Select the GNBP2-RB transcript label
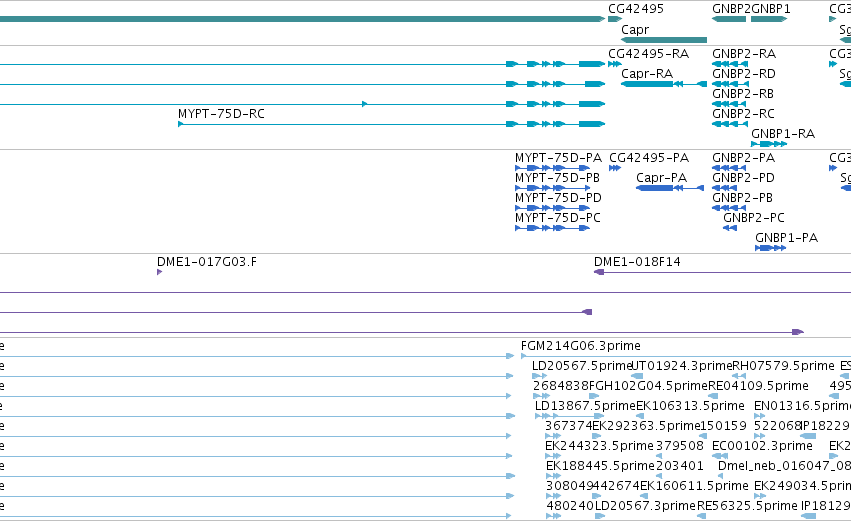851x521 pixels. (x=743, y=94)
